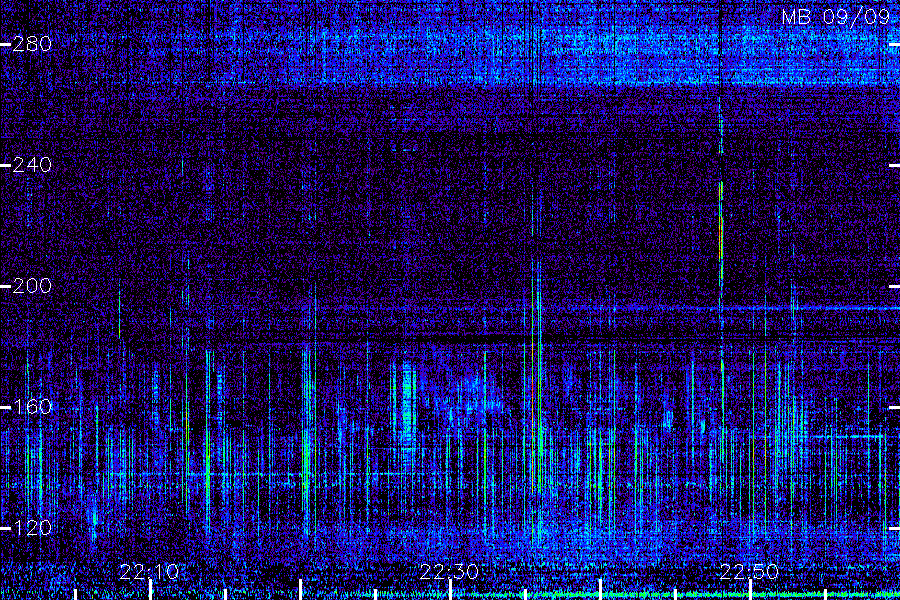900x600 pixels.
Task: Click the 160 frequency axis label
Action: click(32, 407)
